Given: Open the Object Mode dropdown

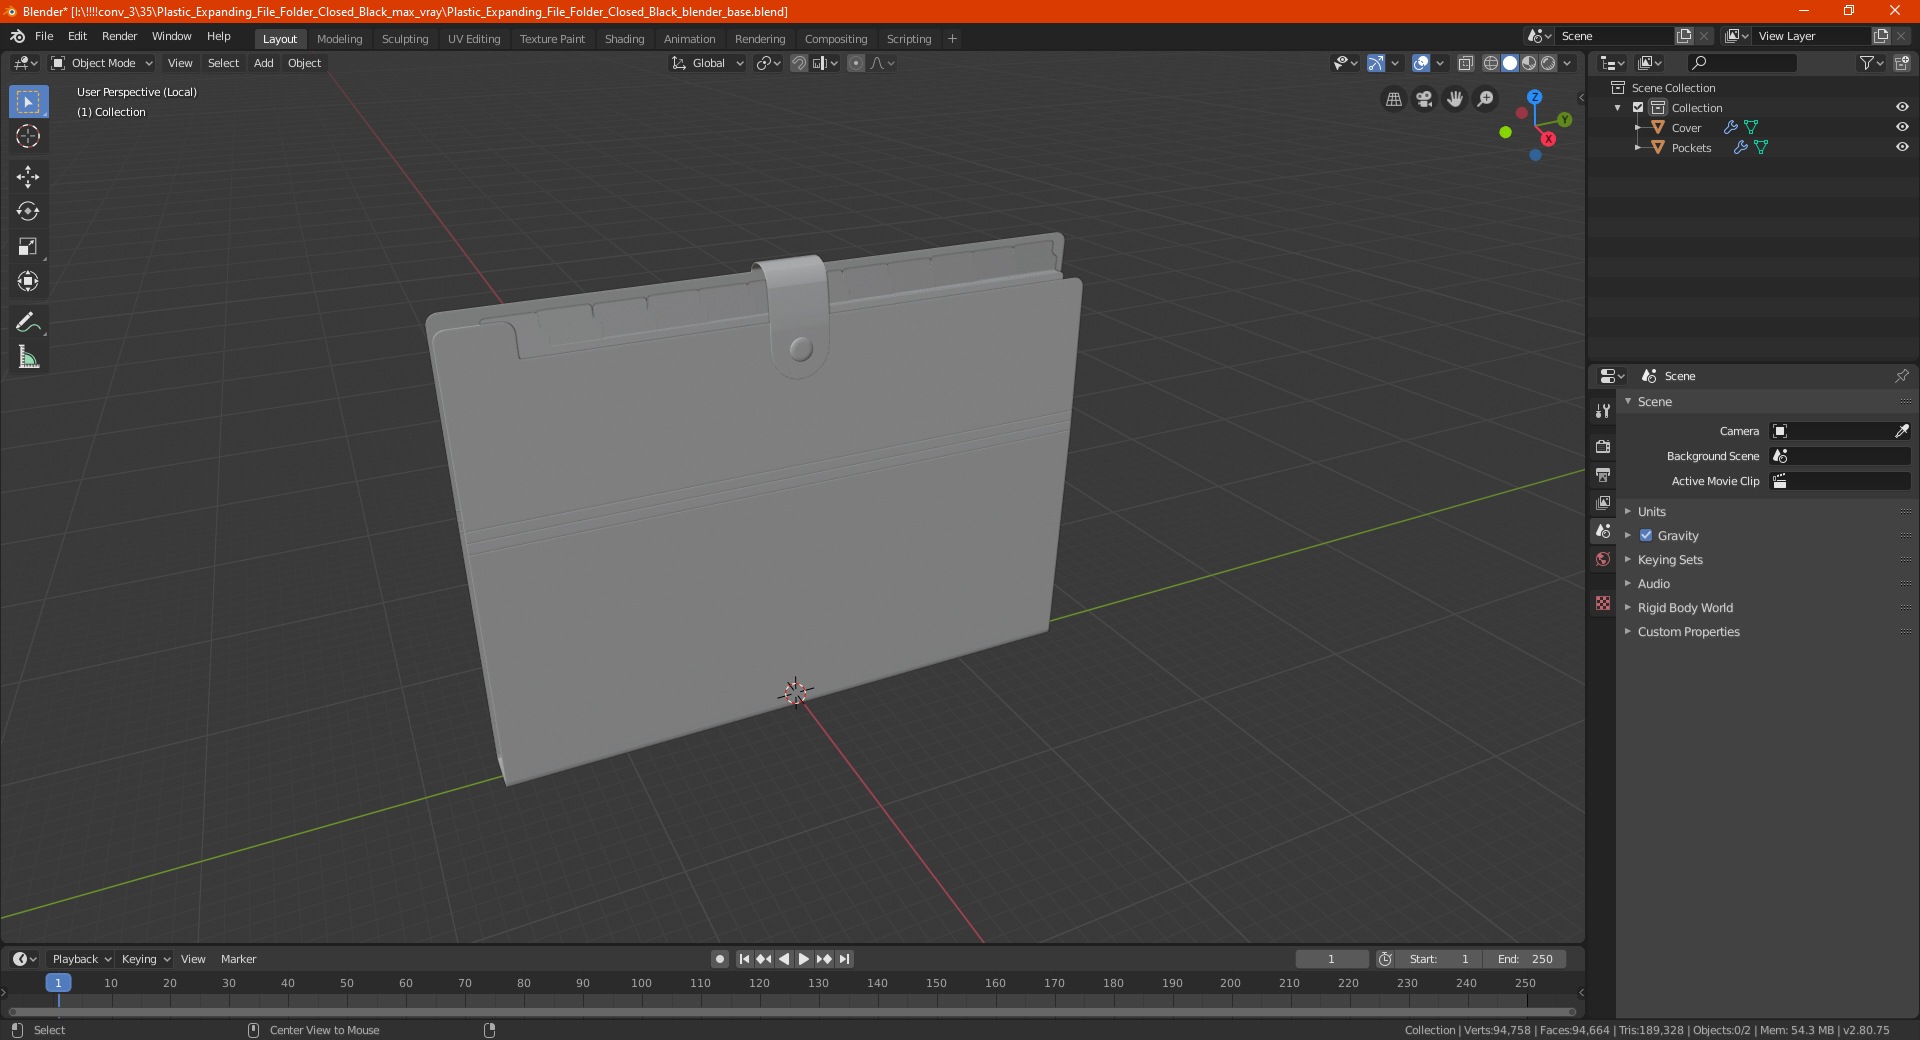Looking at the screenshot, I should pyautogui.click(x=102, y=63).
